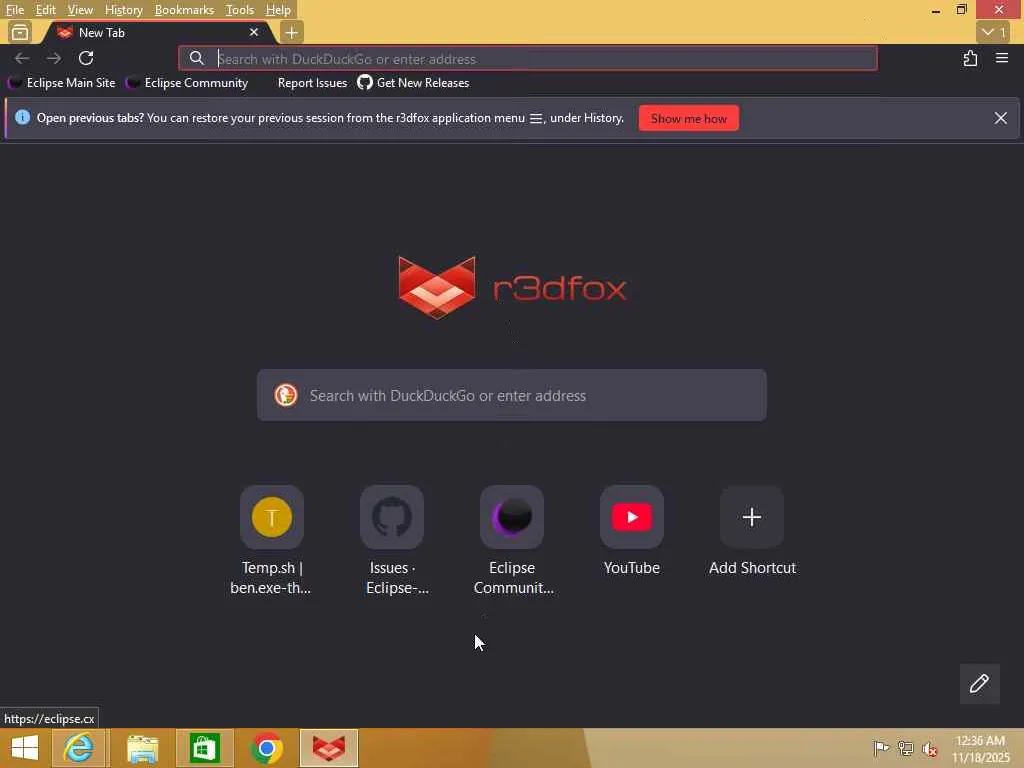
Task: Open Windows Store from taskbar
Action: click(204, 748)
